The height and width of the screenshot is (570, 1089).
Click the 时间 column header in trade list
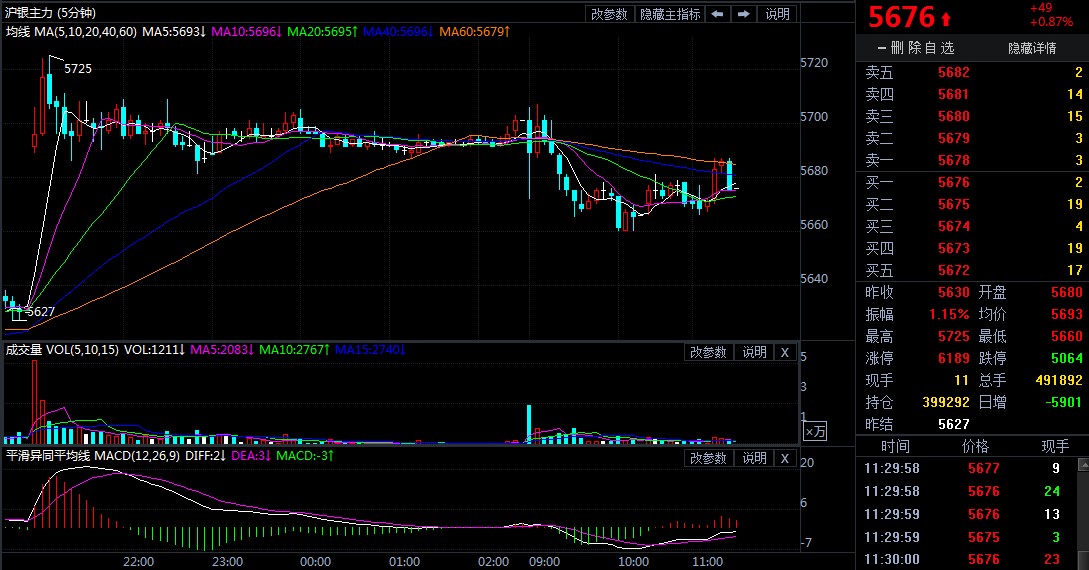[896, 446]
